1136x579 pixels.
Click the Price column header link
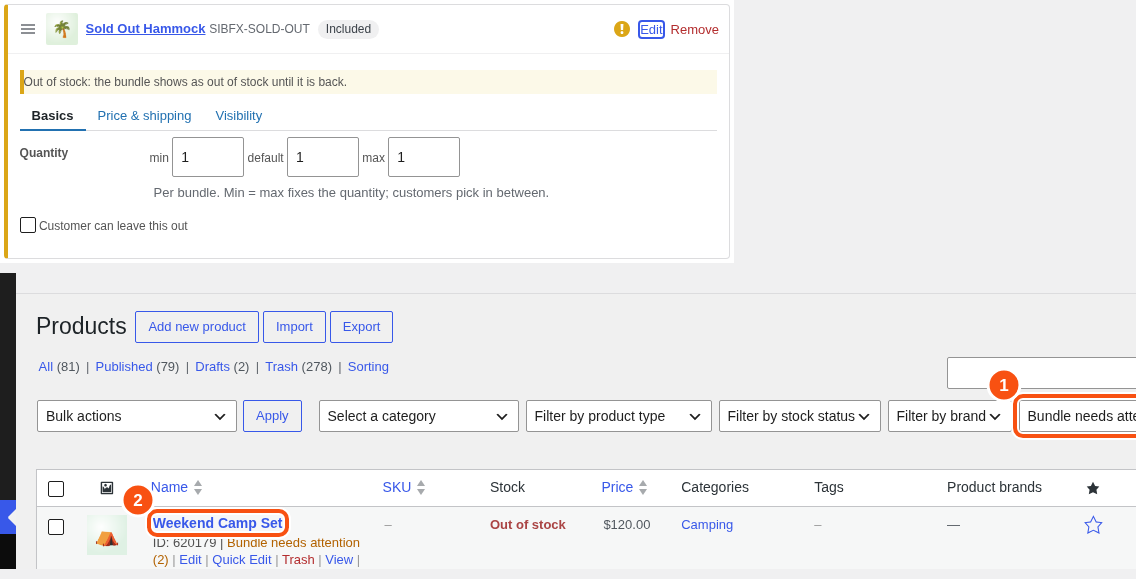pos(617,488)
